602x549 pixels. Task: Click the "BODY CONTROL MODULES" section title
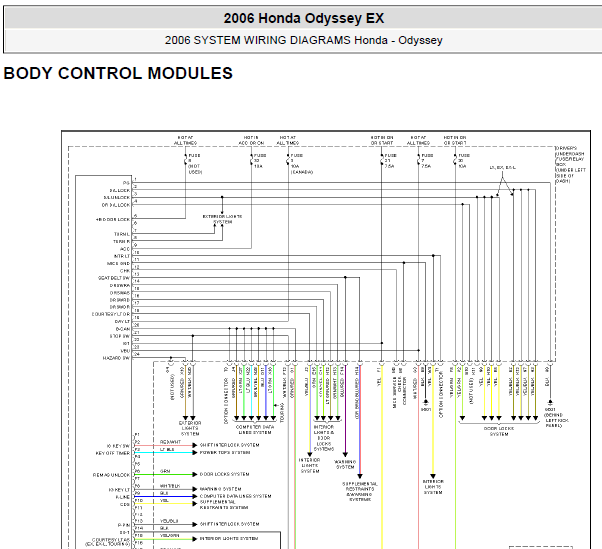[x=118, y=73]
